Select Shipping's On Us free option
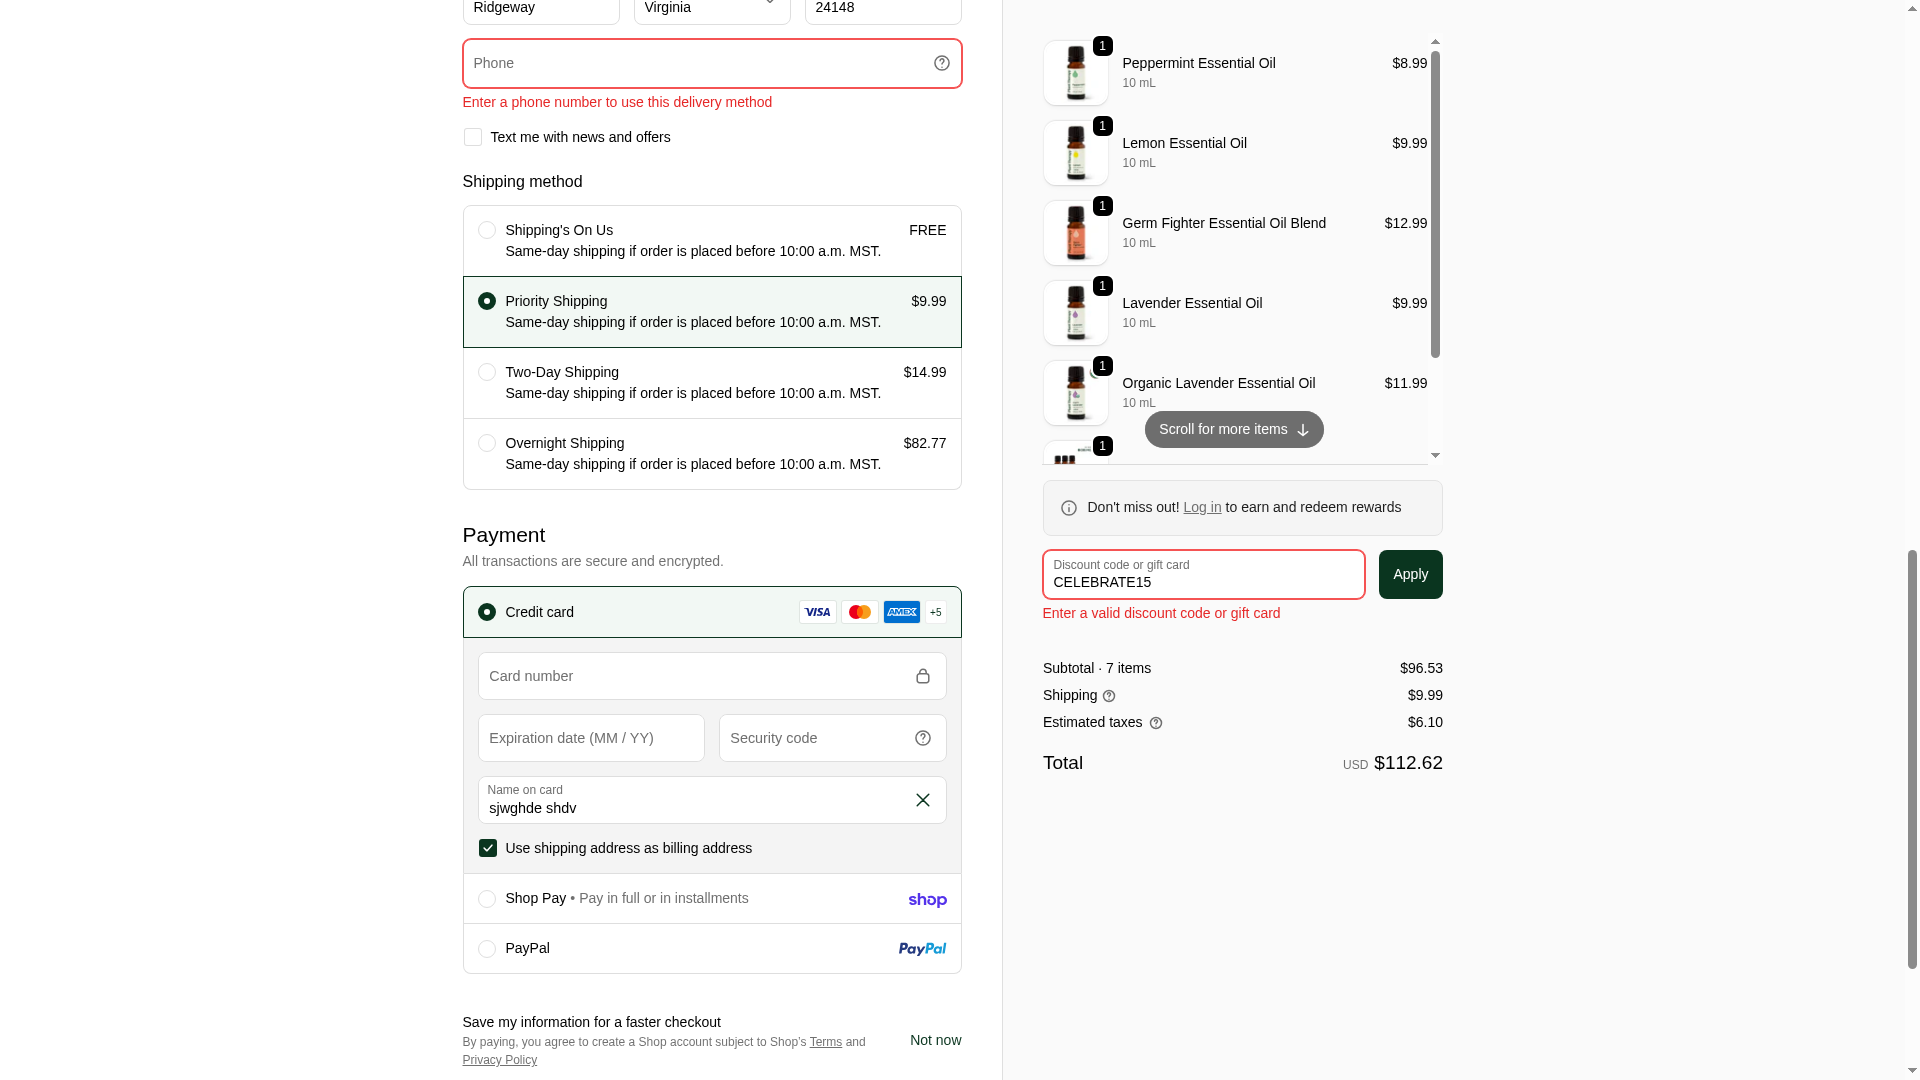The height and width of the screenshot is (1080, 1920). (712, 241)
